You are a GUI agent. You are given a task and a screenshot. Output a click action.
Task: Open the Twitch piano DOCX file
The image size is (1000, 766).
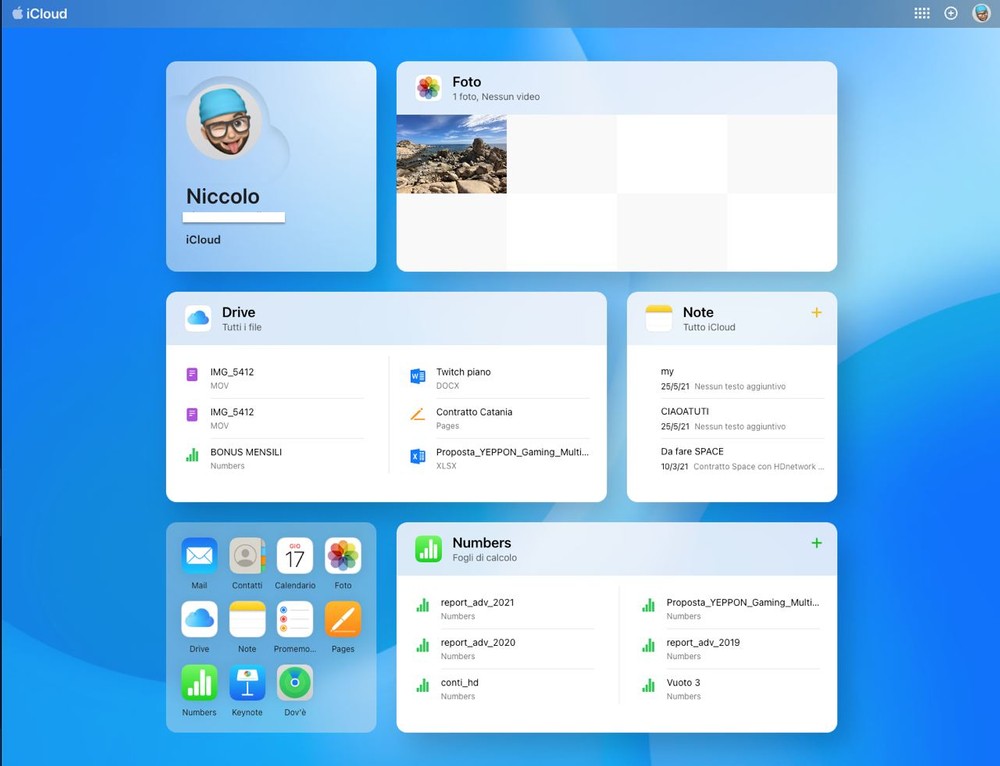coord(463,377)
